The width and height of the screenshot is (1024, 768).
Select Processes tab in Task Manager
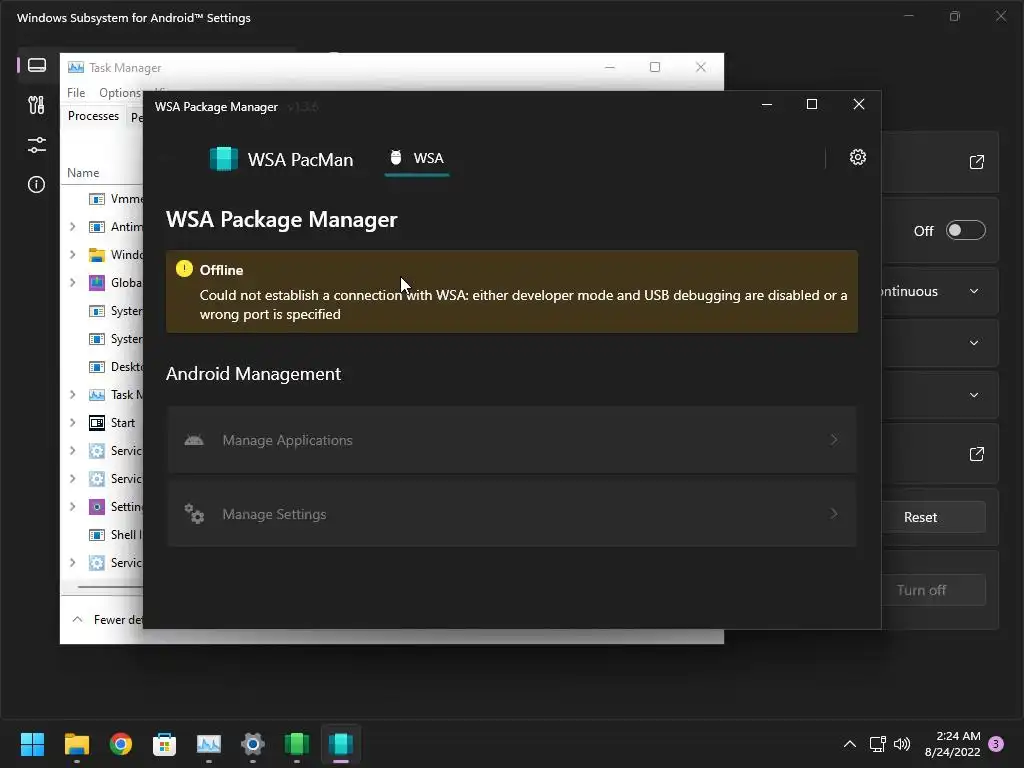pos(93,116)
